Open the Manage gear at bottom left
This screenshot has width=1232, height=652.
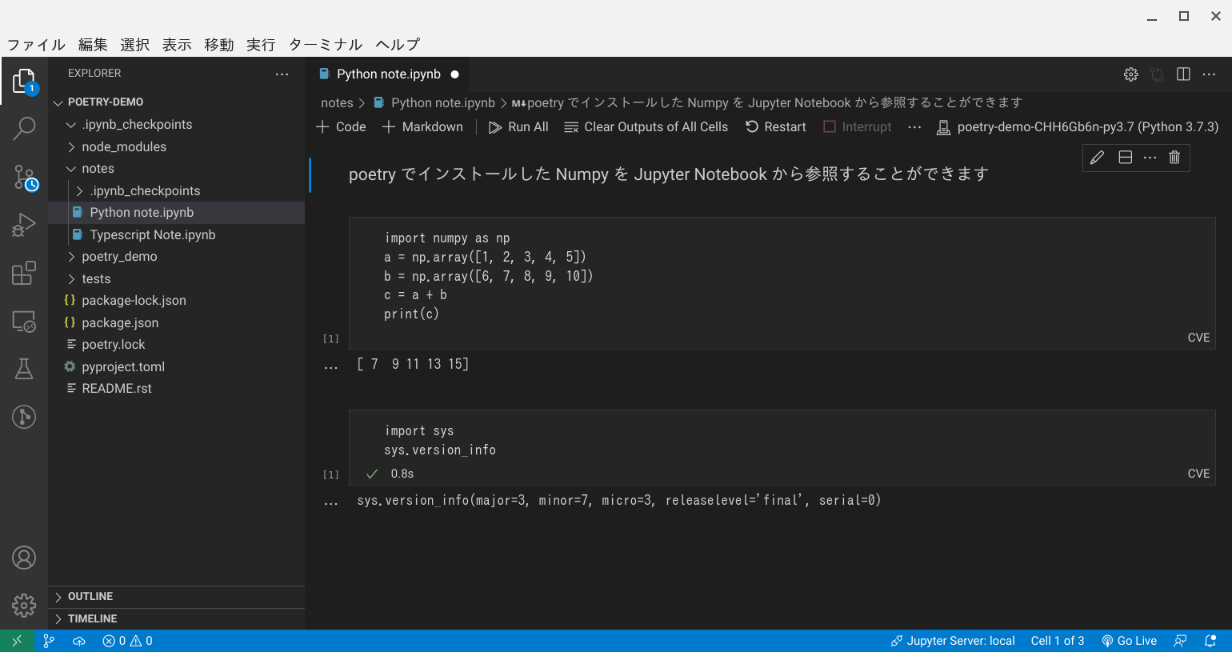pos(23,605)
